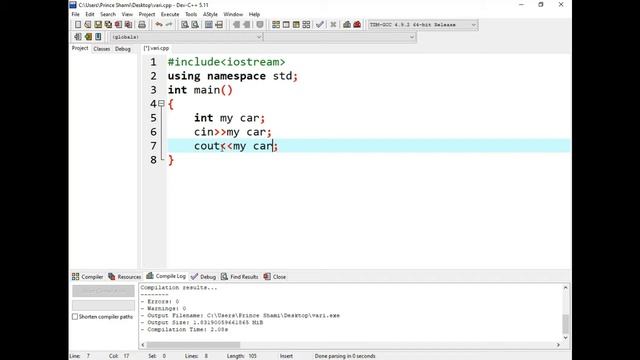640x360 pixels.
Task: Open the Resources bottom panel tab
Action: (x=124, y=277)
